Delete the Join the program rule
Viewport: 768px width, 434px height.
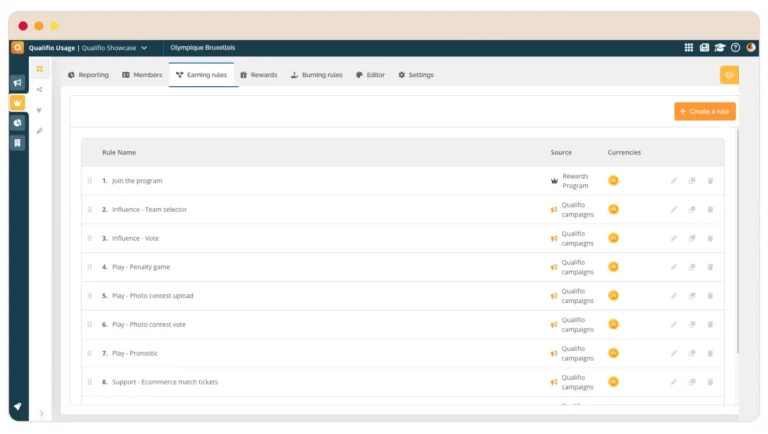710,181
